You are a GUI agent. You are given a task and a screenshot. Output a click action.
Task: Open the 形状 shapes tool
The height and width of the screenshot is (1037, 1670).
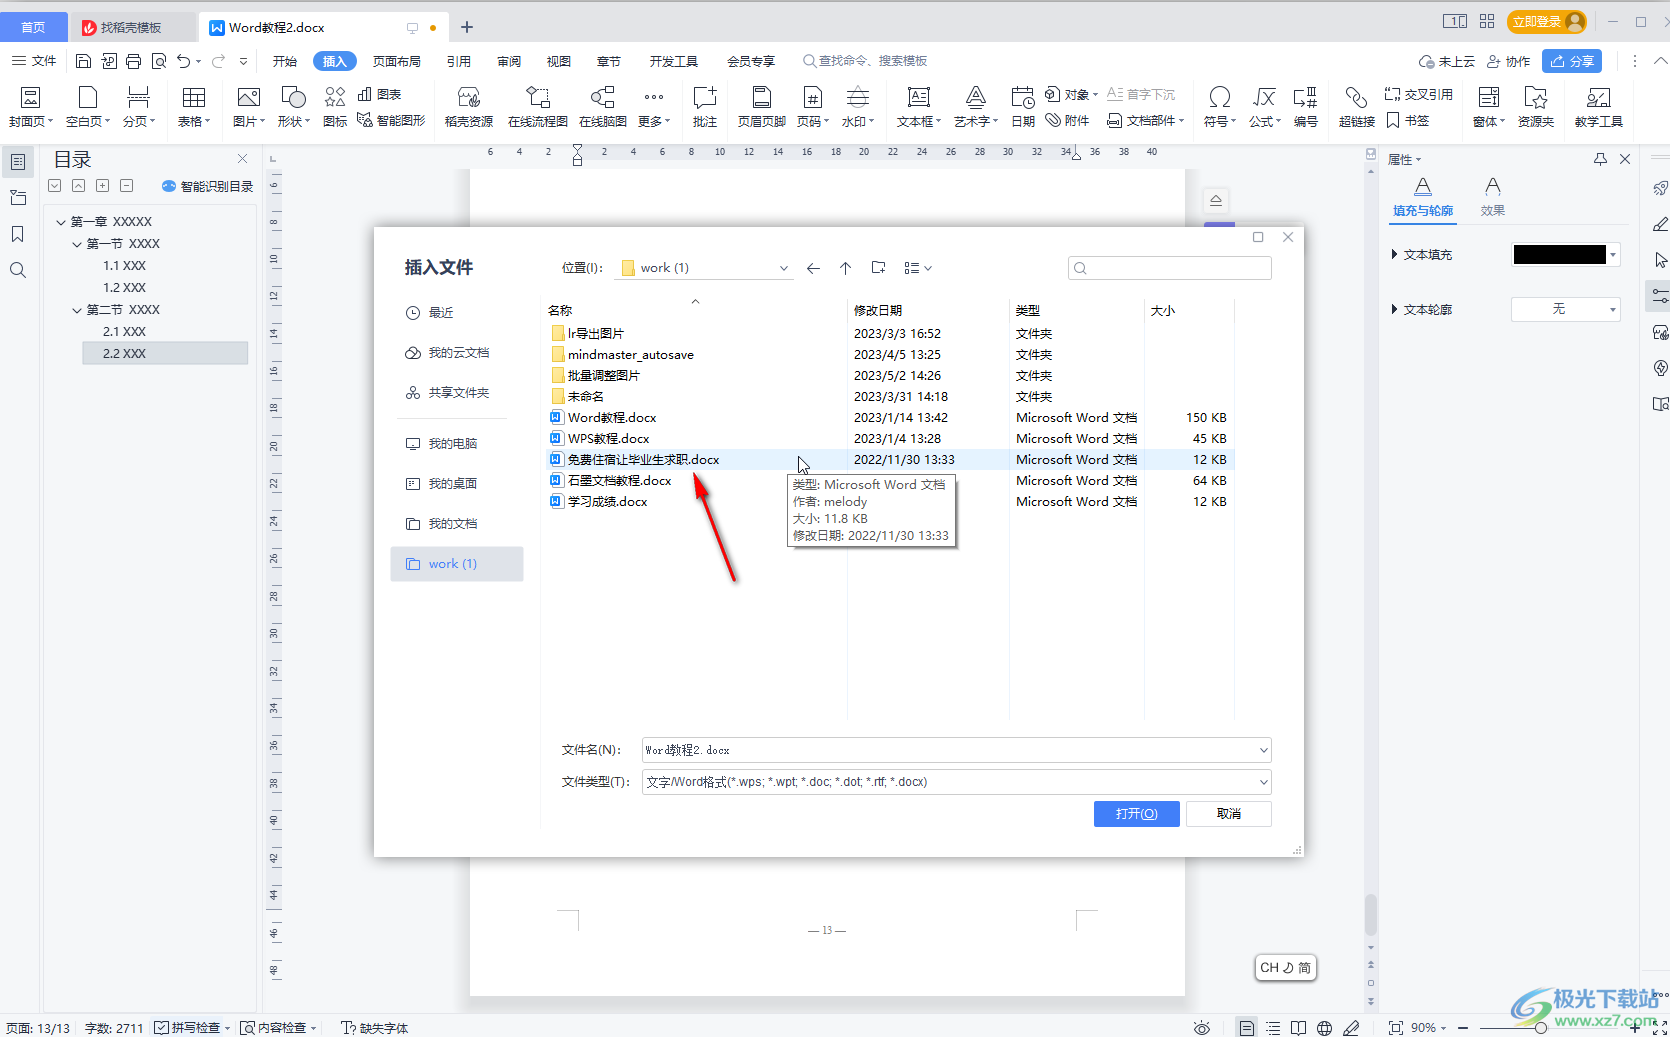coord(293,106)
